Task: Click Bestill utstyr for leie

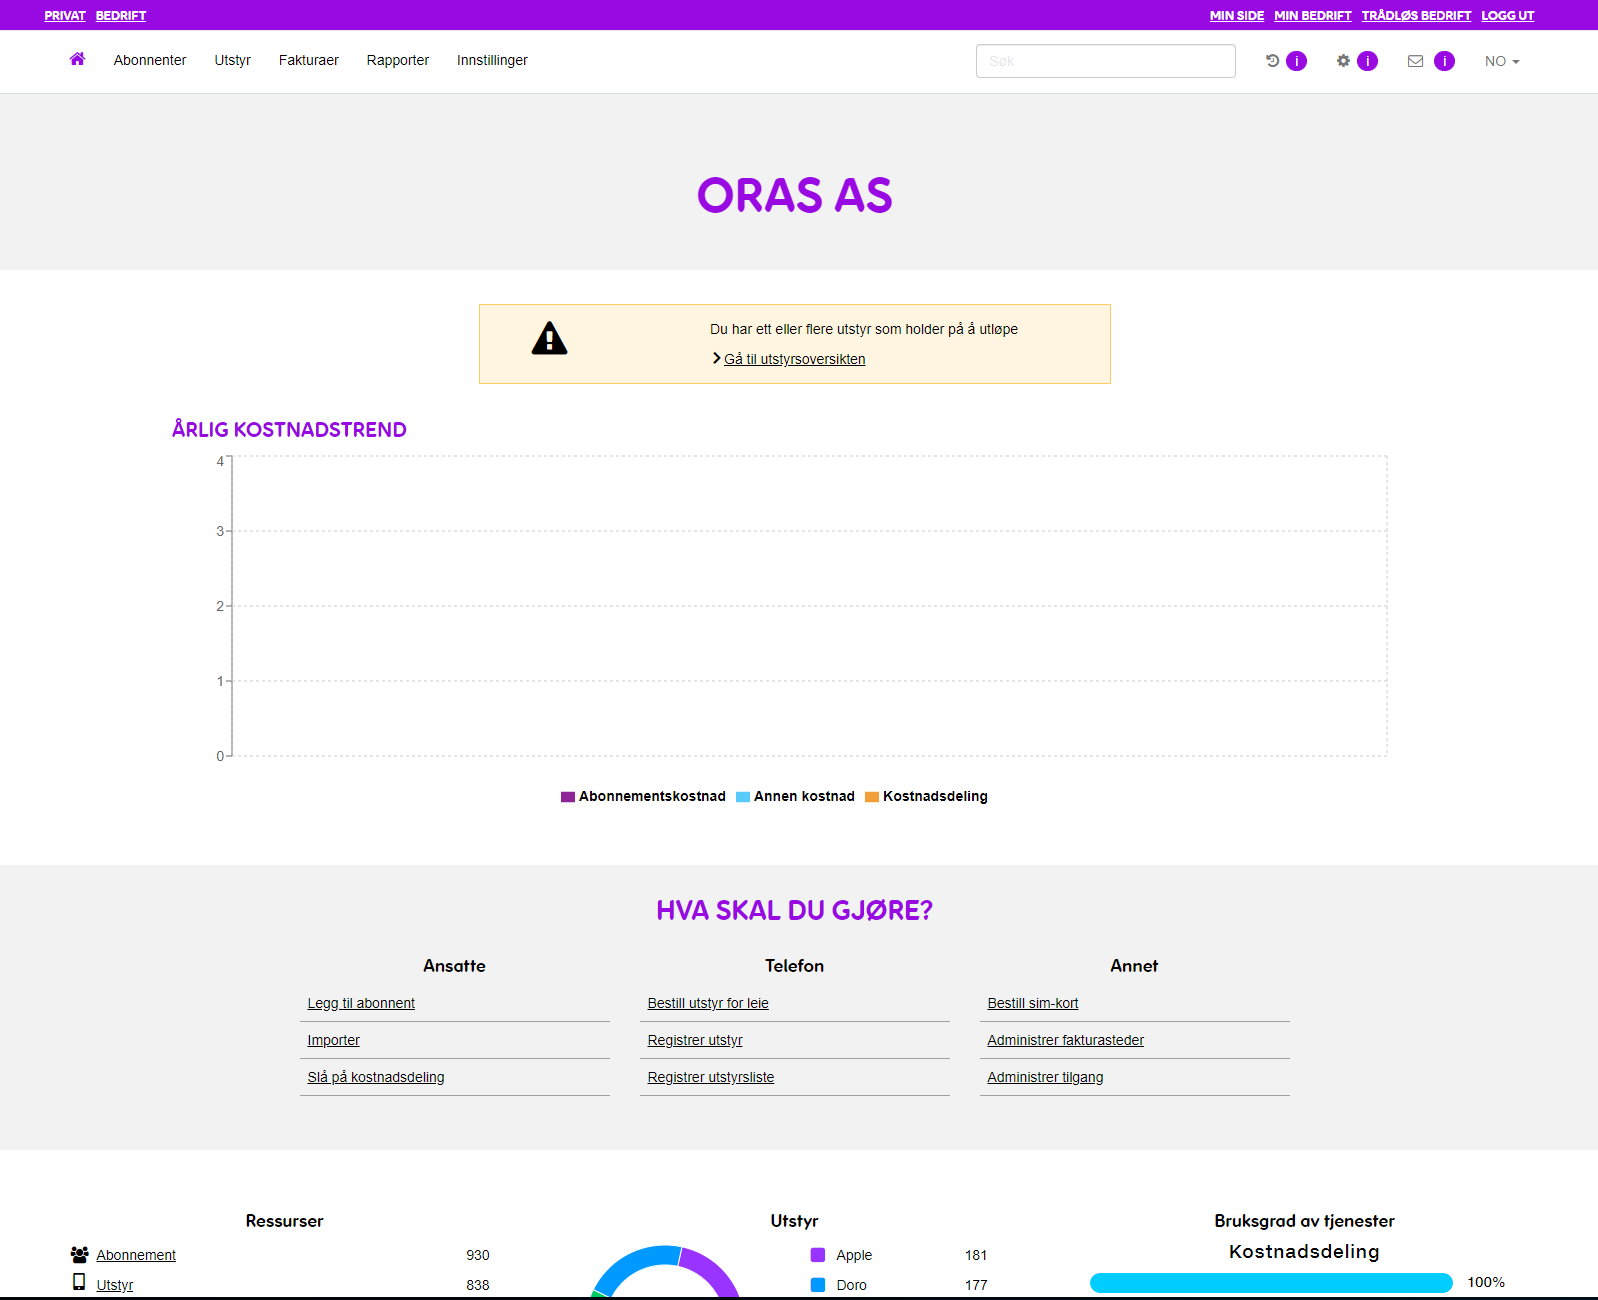Action: (x=708, y=1003)
